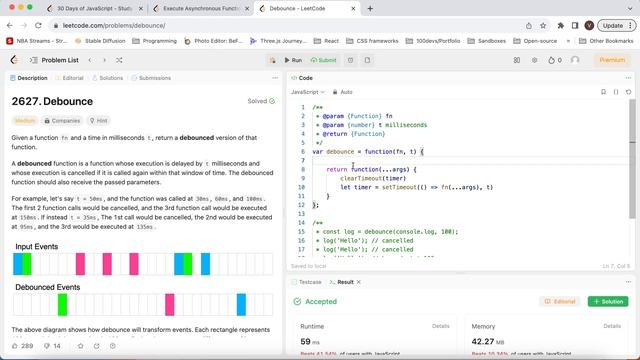Open the CSS frameworks bookmarks folder

pos(372,41)
